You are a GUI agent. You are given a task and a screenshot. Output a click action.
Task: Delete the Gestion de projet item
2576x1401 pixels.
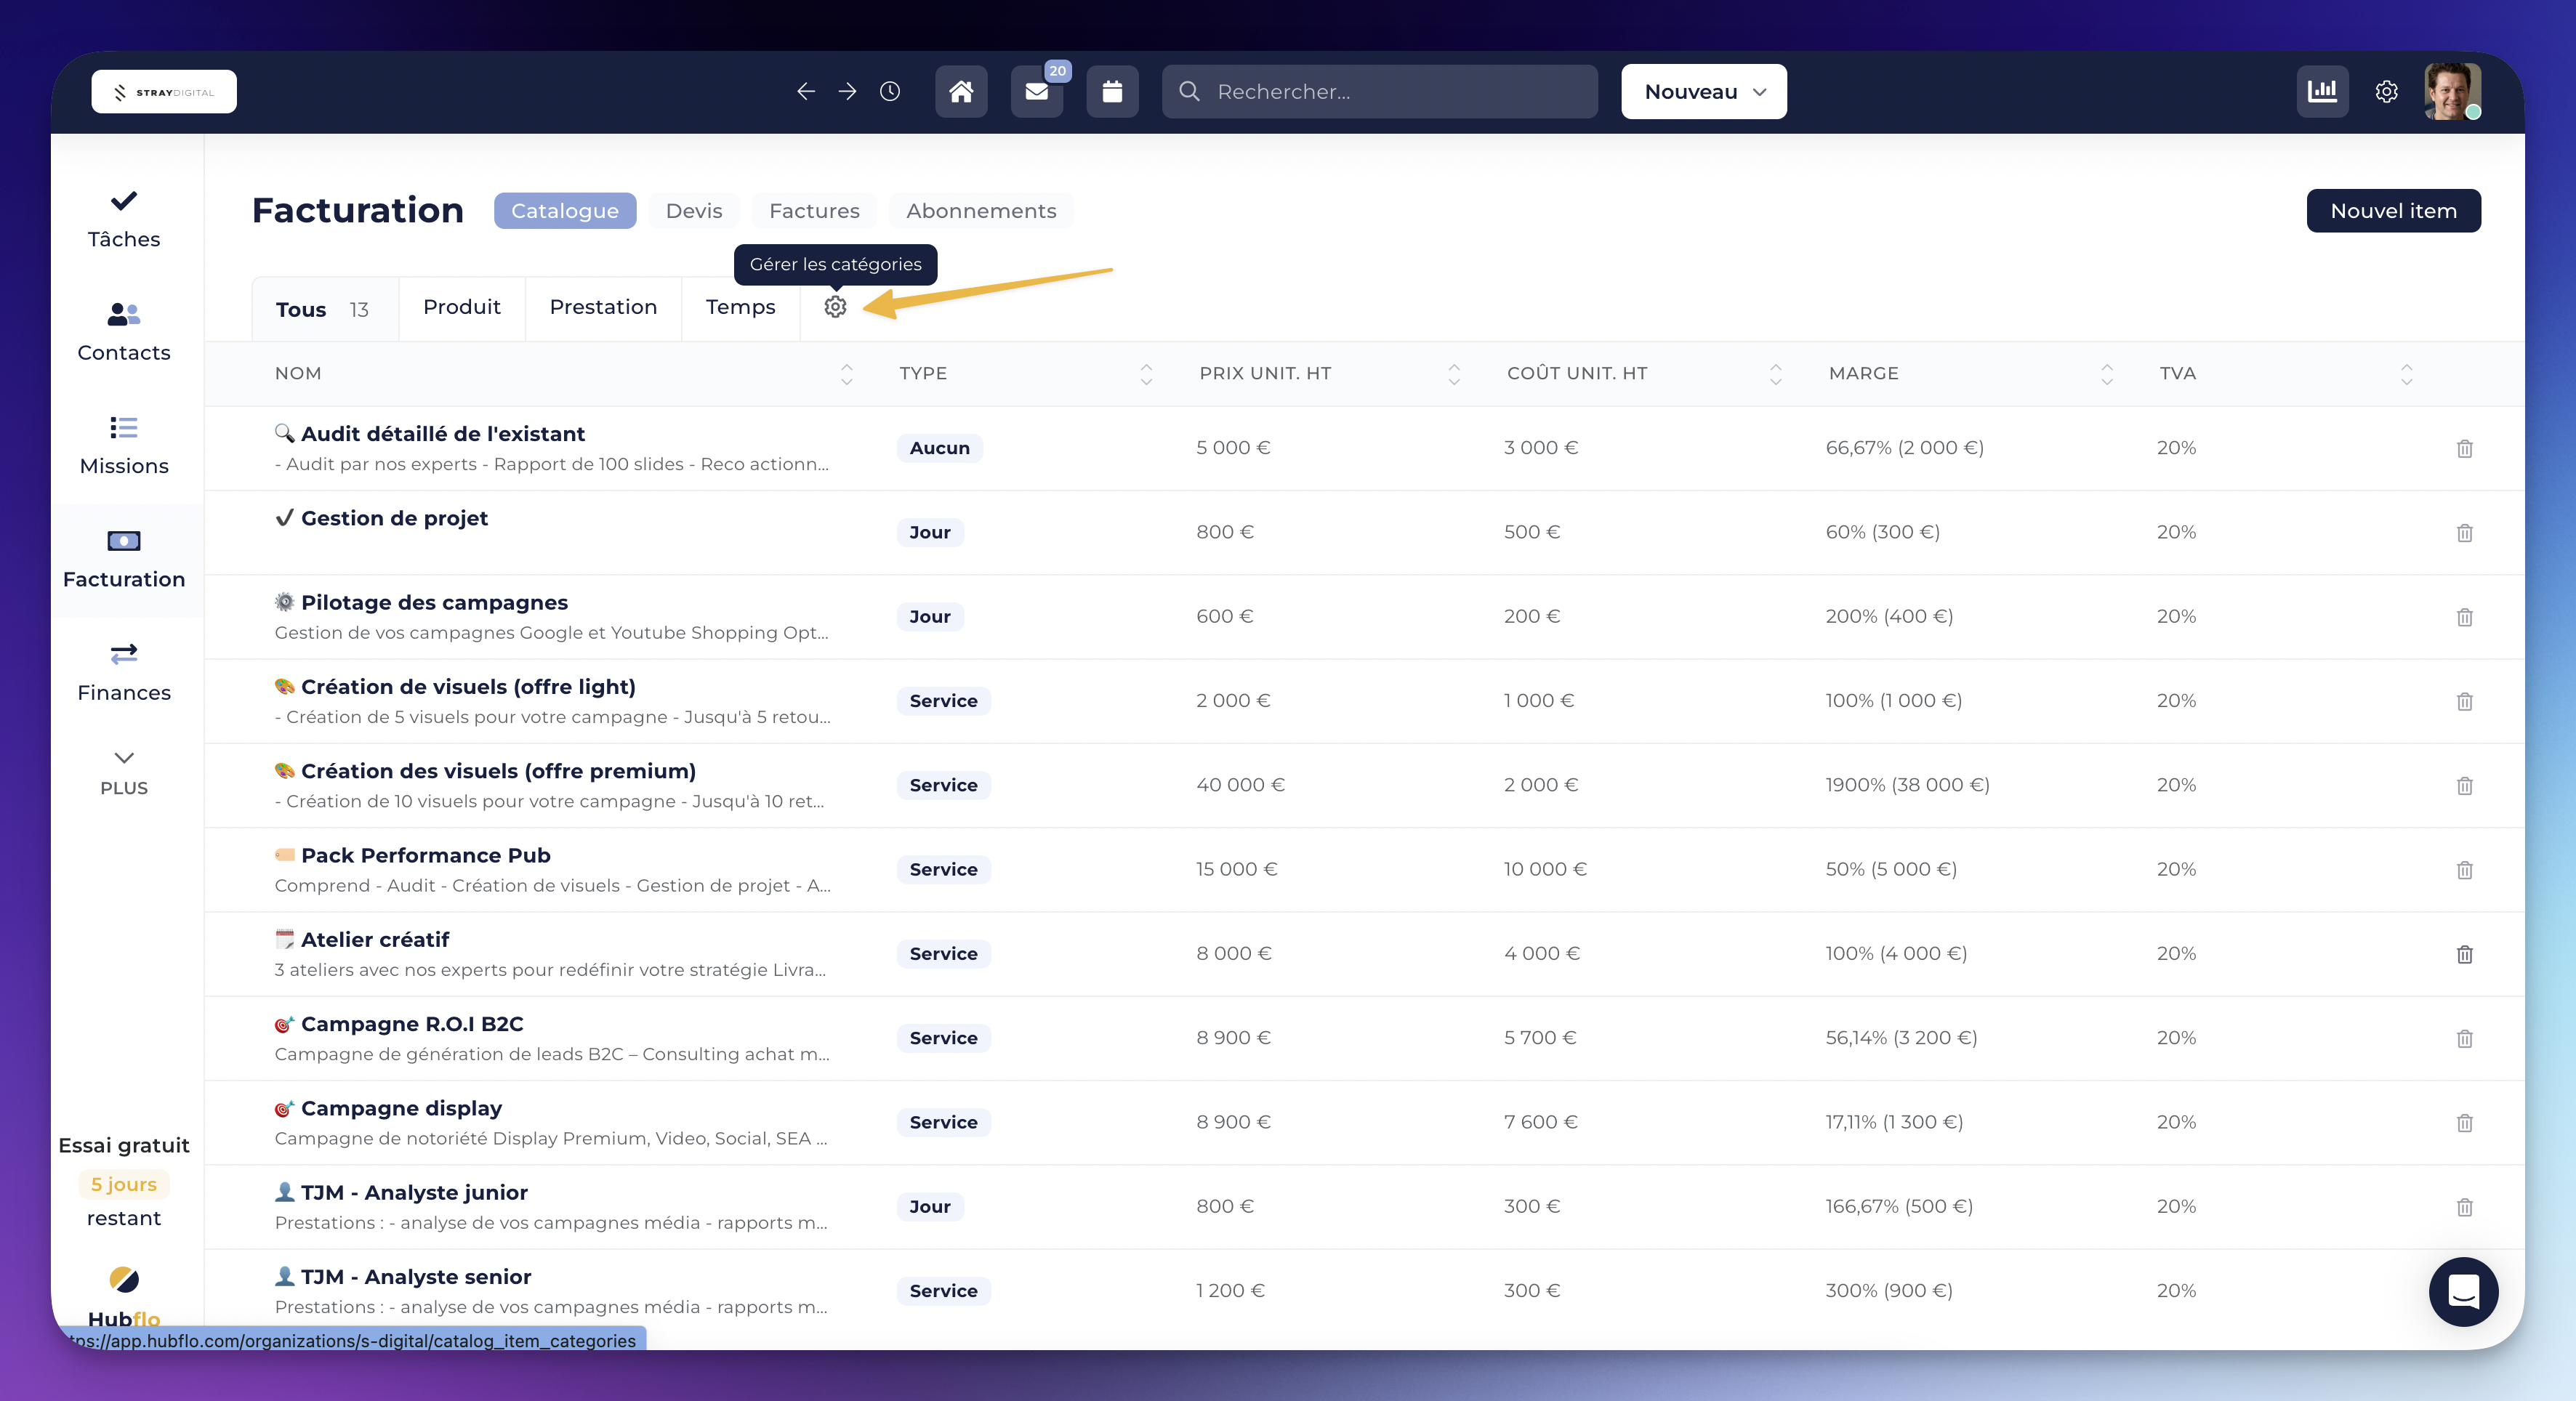pos(2465,533)
